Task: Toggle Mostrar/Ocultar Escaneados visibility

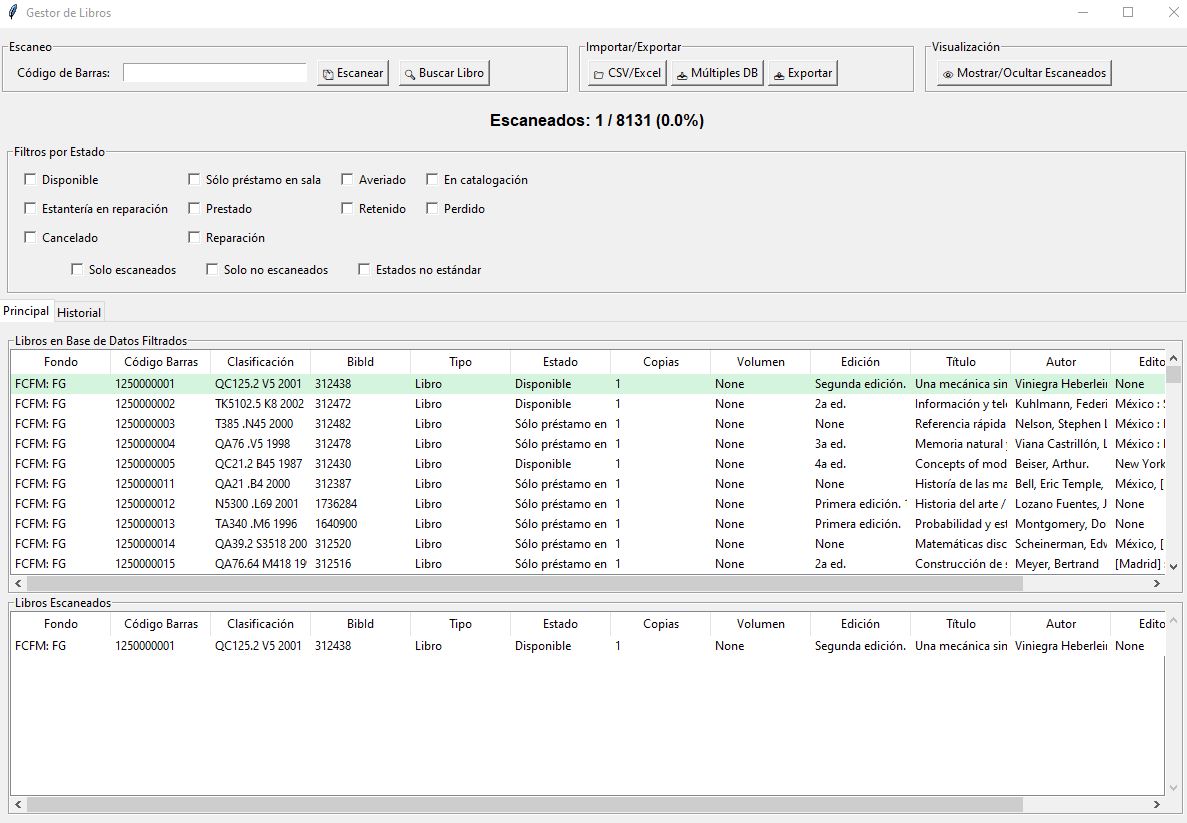Action: click(x=1024, y=73)
